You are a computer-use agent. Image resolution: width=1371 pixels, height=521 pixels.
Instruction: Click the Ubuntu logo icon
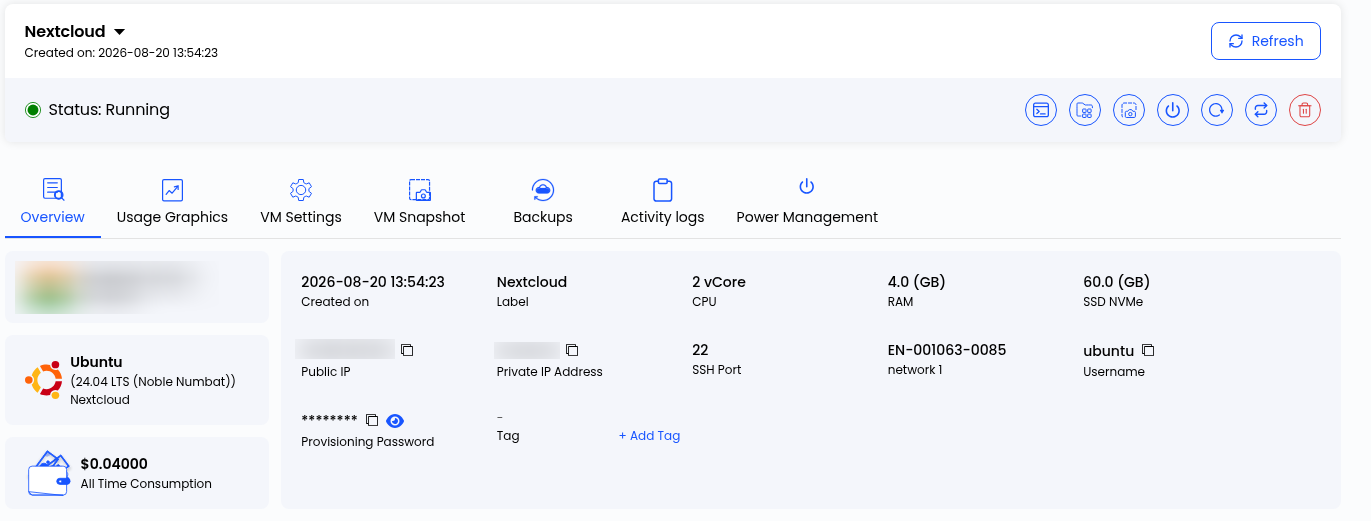pos(43,380)
